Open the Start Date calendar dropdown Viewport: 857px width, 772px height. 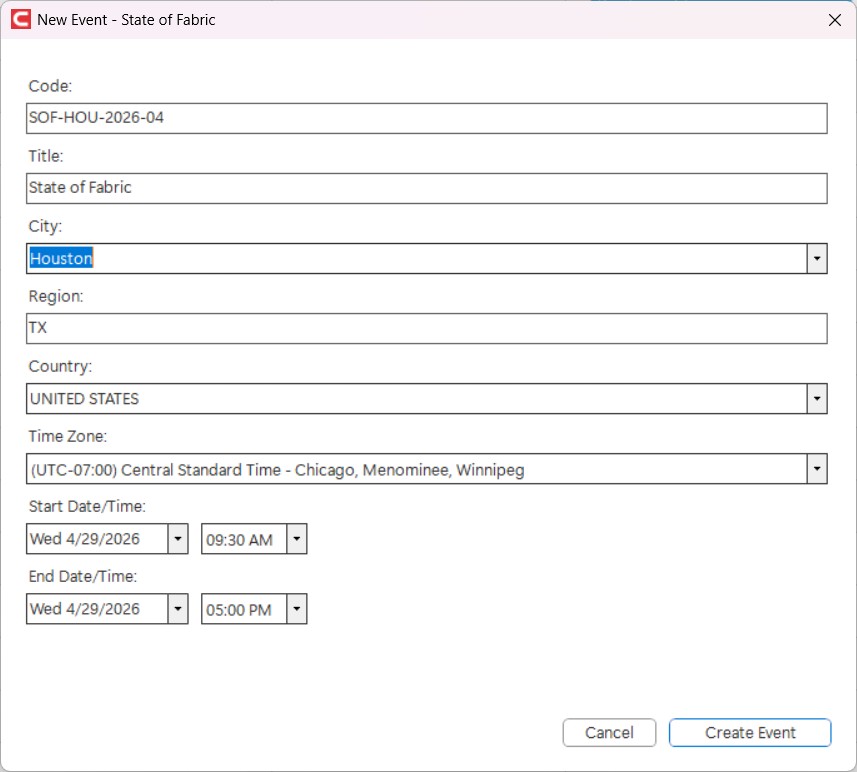tap(177, 539)
